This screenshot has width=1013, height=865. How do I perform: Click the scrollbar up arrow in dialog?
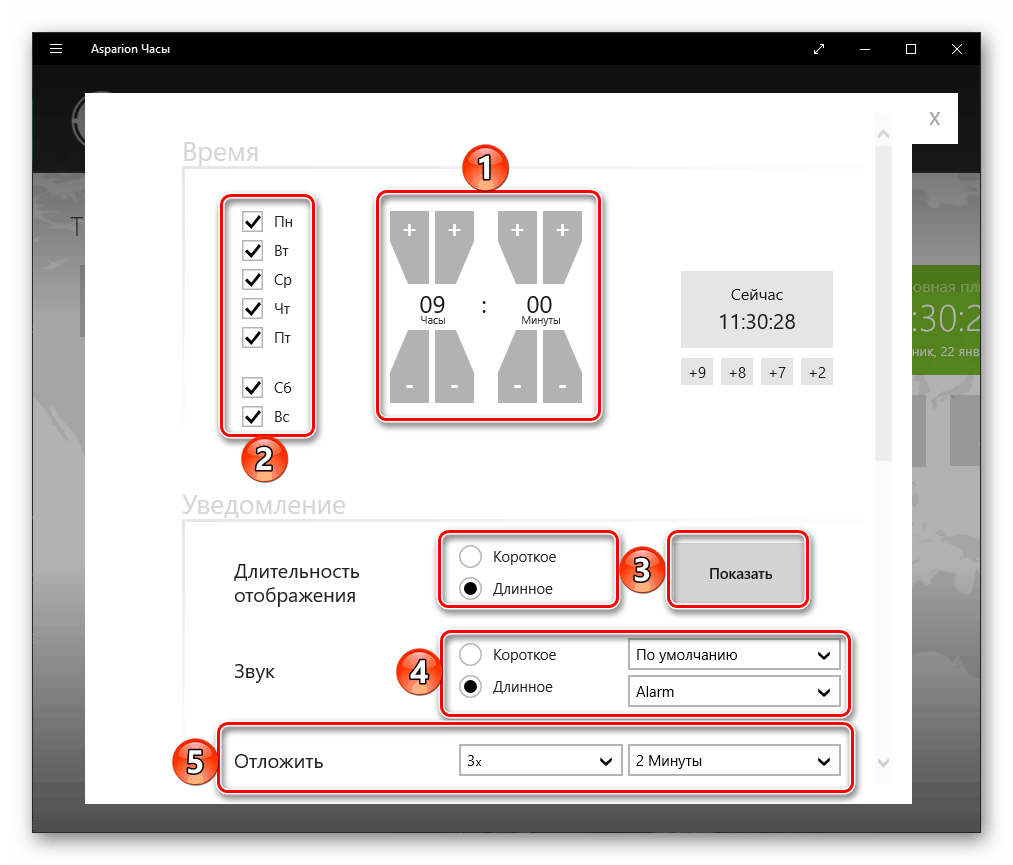(883, 134)
